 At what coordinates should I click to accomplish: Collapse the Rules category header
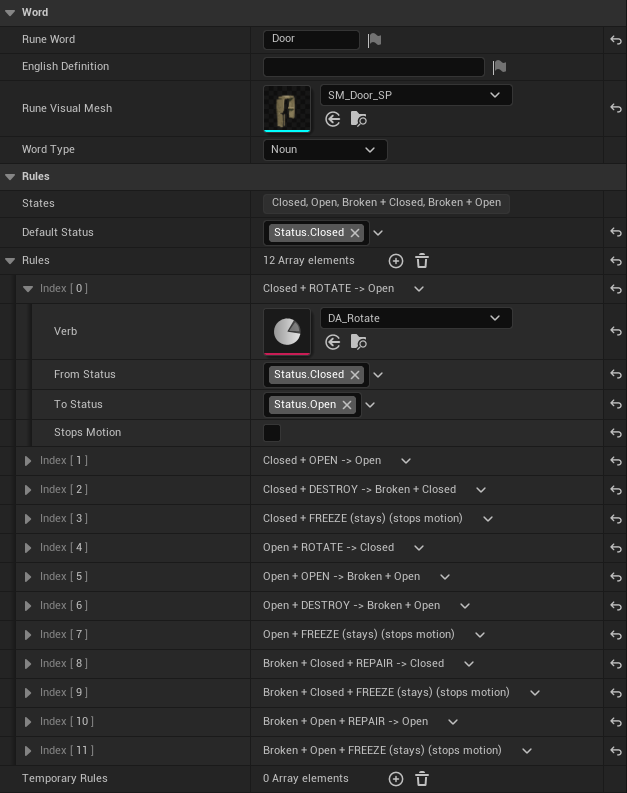[x=10, y=177]
